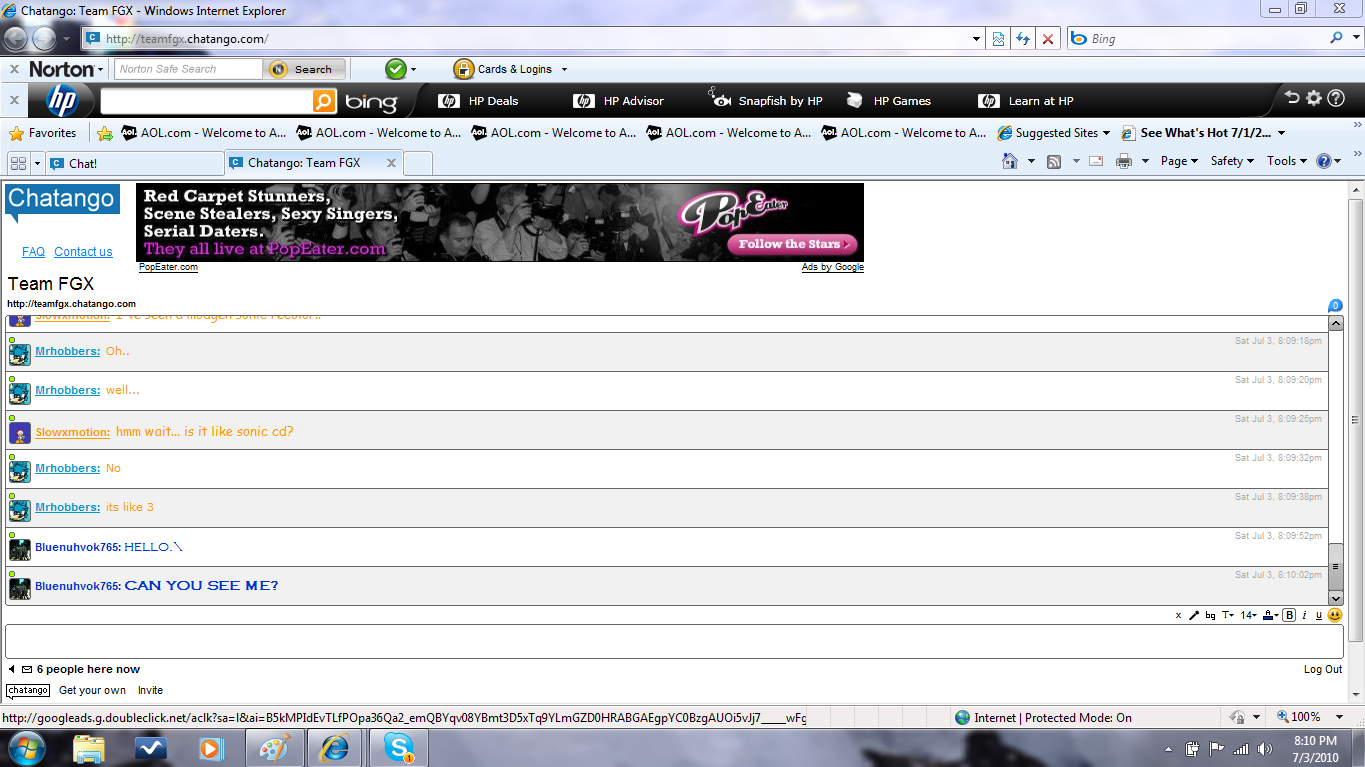The height and width of the screenshot is (767, 1365).
Task: Open HP toolbar help question mark
Action: [x=1336, y=98]
